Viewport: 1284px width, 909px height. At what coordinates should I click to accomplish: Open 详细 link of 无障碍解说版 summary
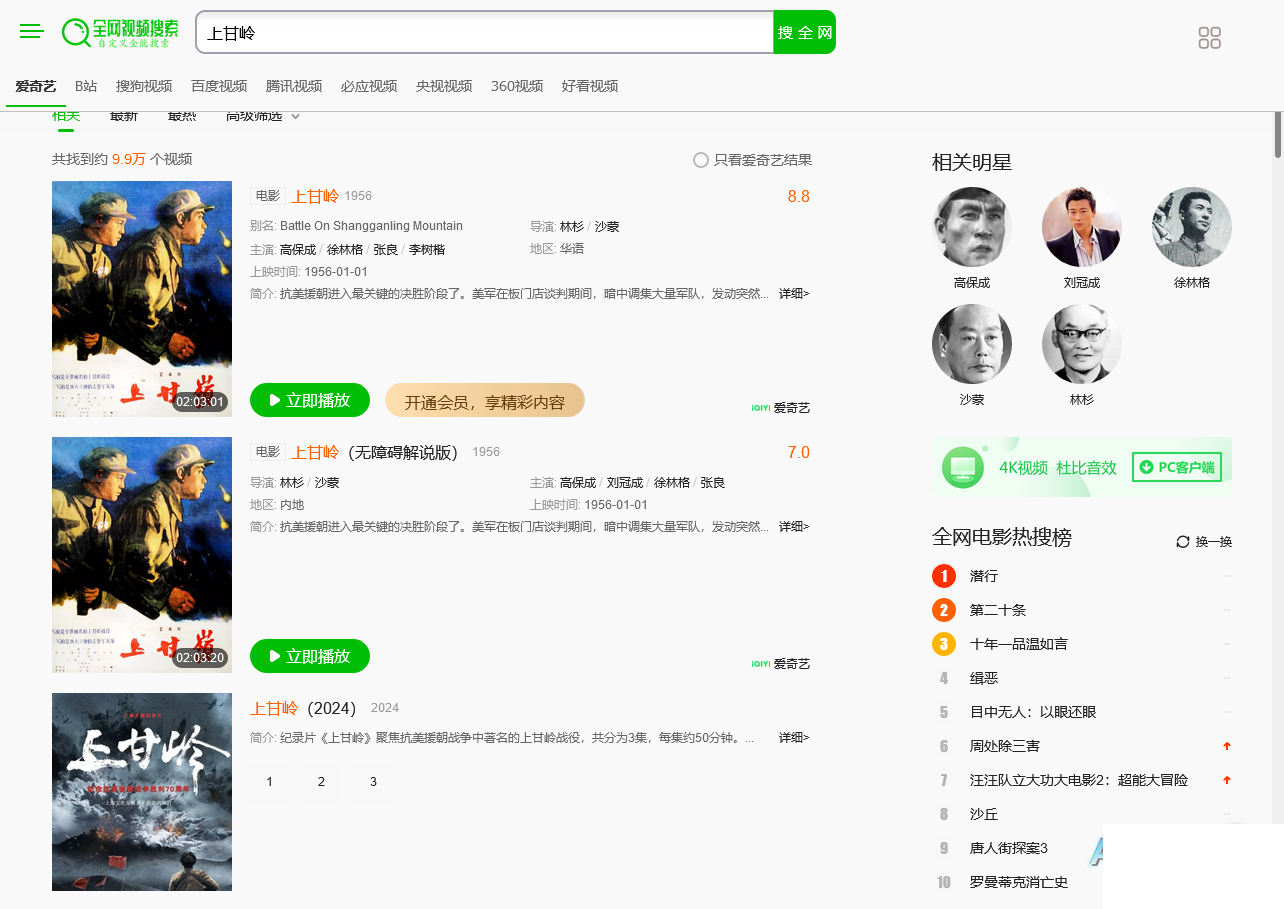tap(794, 527)
